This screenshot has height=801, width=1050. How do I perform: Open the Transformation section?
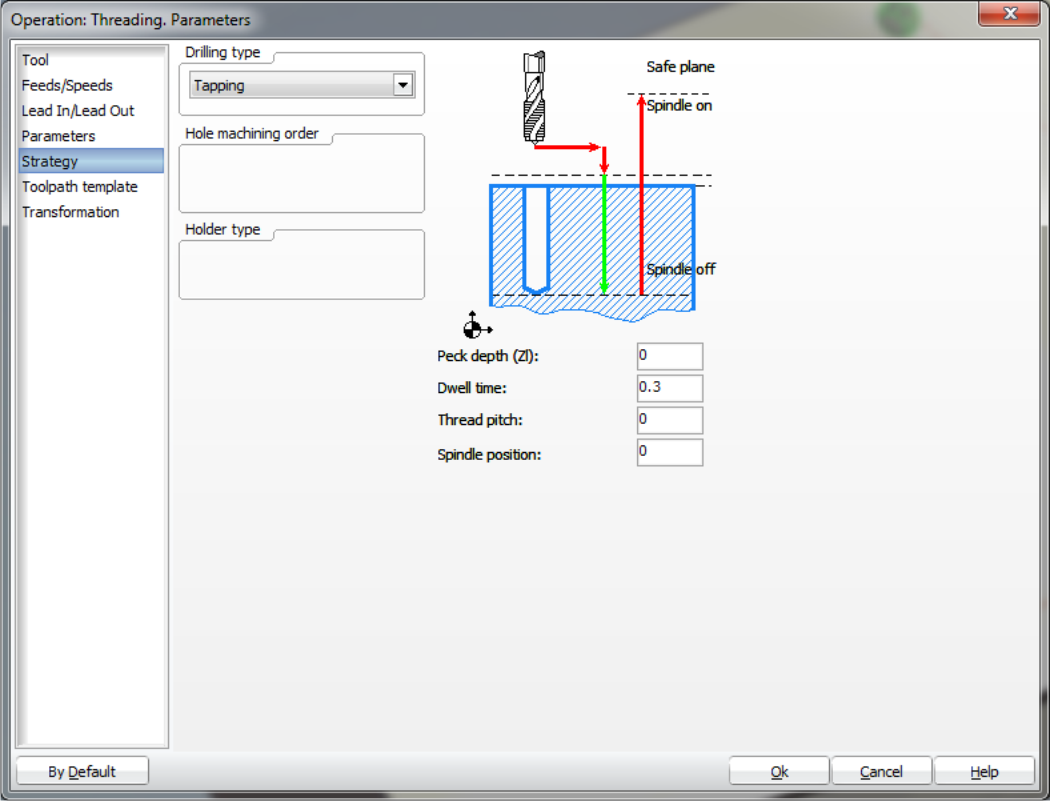(x=70, y=212)
